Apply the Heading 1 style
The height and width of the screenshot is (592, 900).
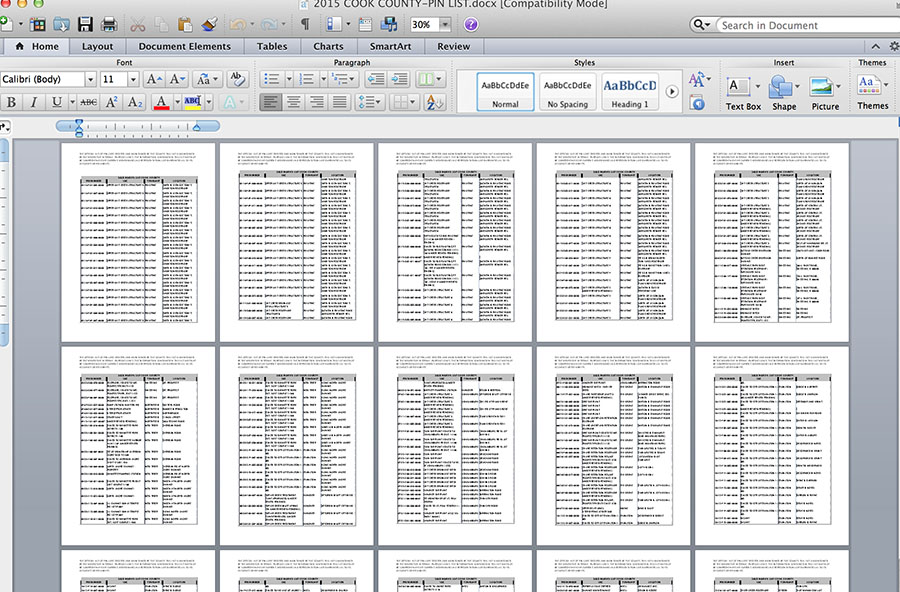tap(630, 91)
